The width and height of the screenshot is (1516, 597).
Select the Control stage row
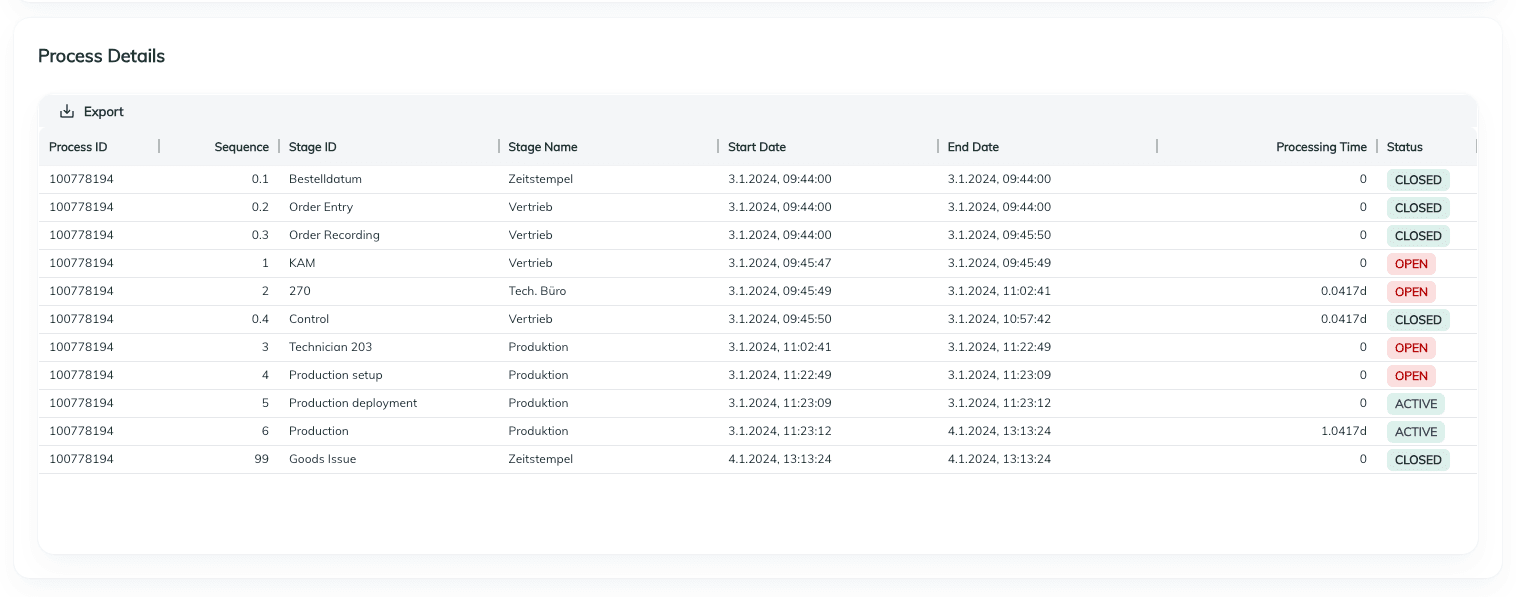pyautogui.click(x=309, y=319)
